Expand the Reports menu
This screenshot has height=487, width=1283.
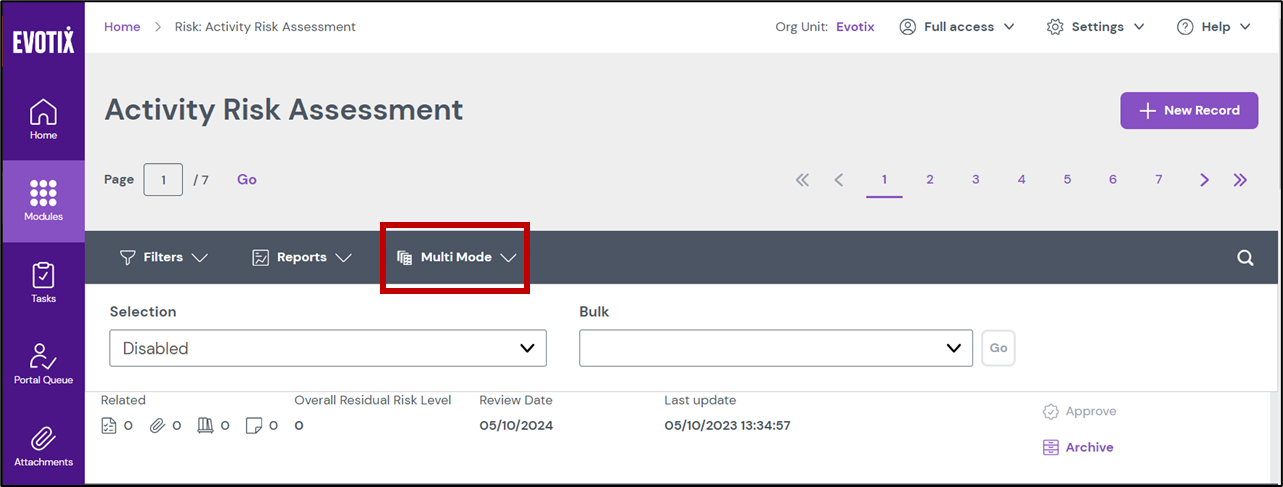pyautogui.click(x=301, y=258)
